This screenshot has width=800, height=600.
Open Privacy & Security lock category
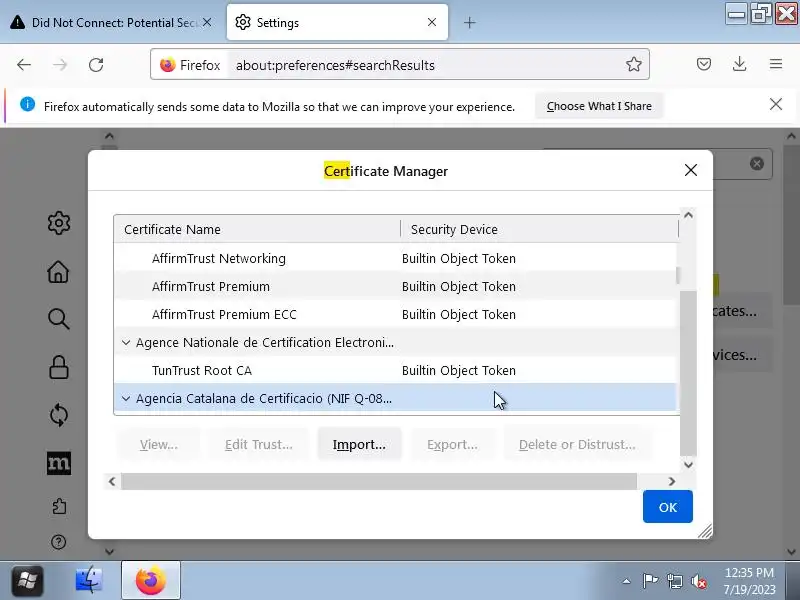(59, 367)
